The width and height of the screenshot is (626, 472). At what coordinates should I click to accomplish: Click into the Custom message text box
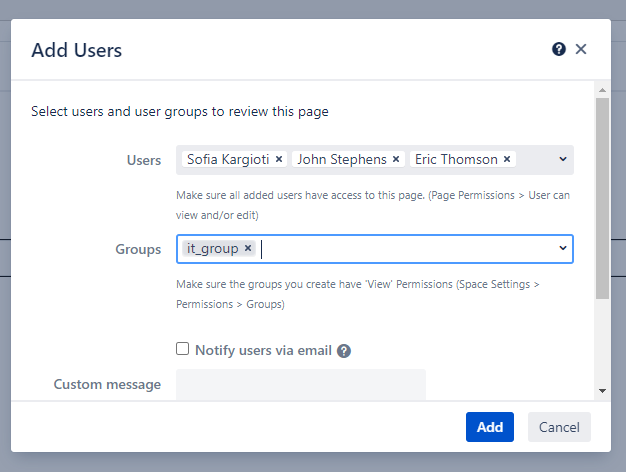click(300, 384)
